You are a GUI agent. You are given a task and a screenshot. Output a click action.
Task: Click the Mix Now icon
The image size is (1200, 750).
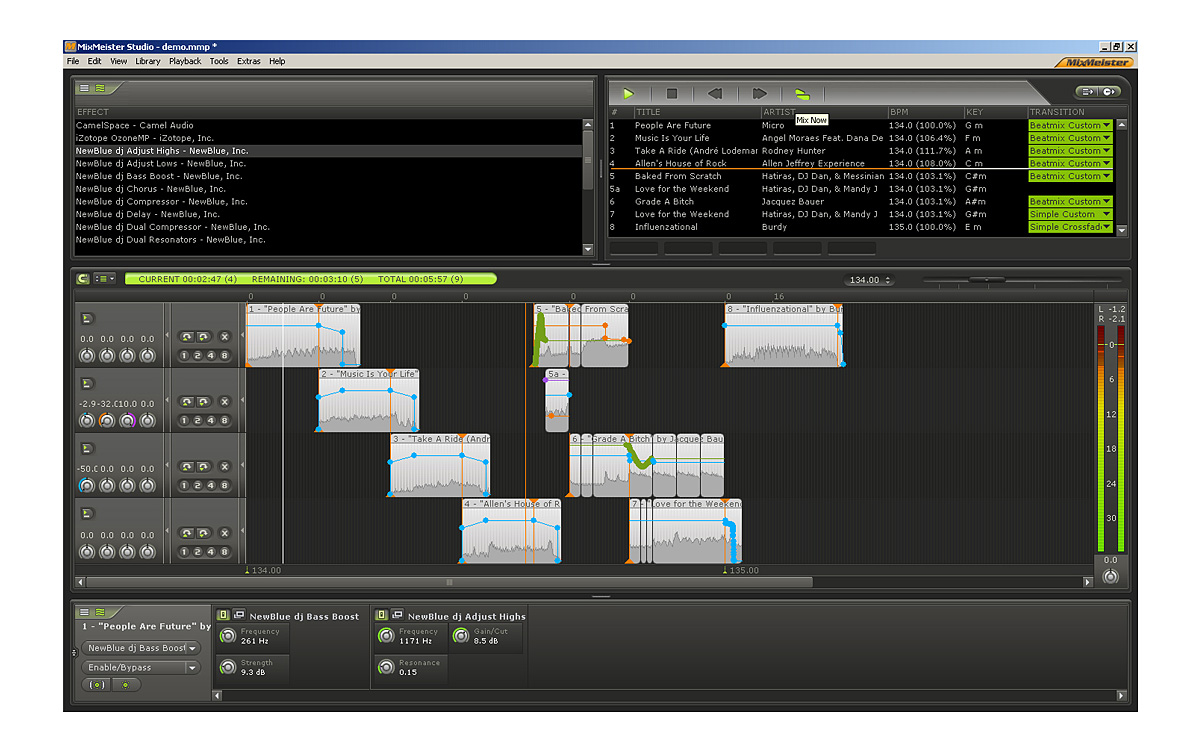(x=801, y=93)
